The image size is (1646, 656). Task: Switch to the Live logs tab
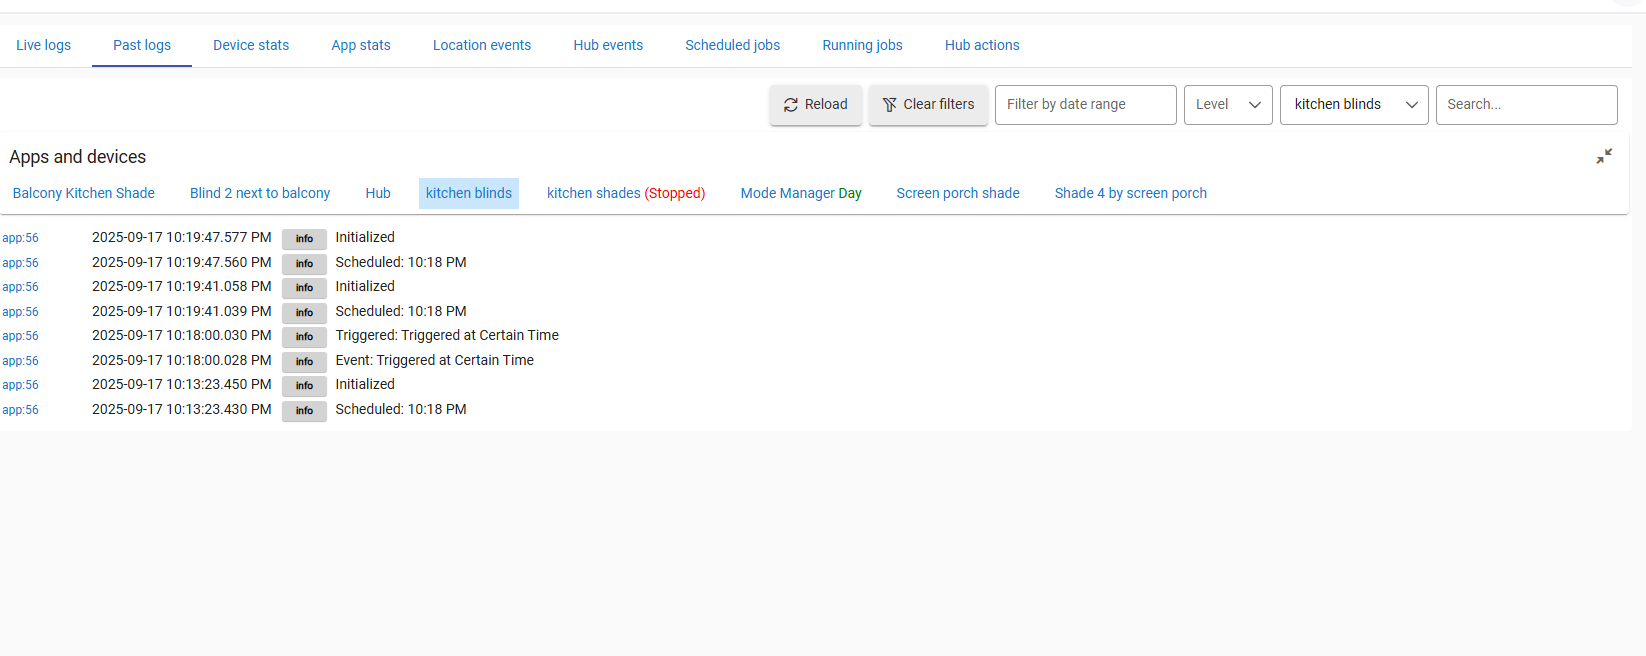tap(44, 45)
